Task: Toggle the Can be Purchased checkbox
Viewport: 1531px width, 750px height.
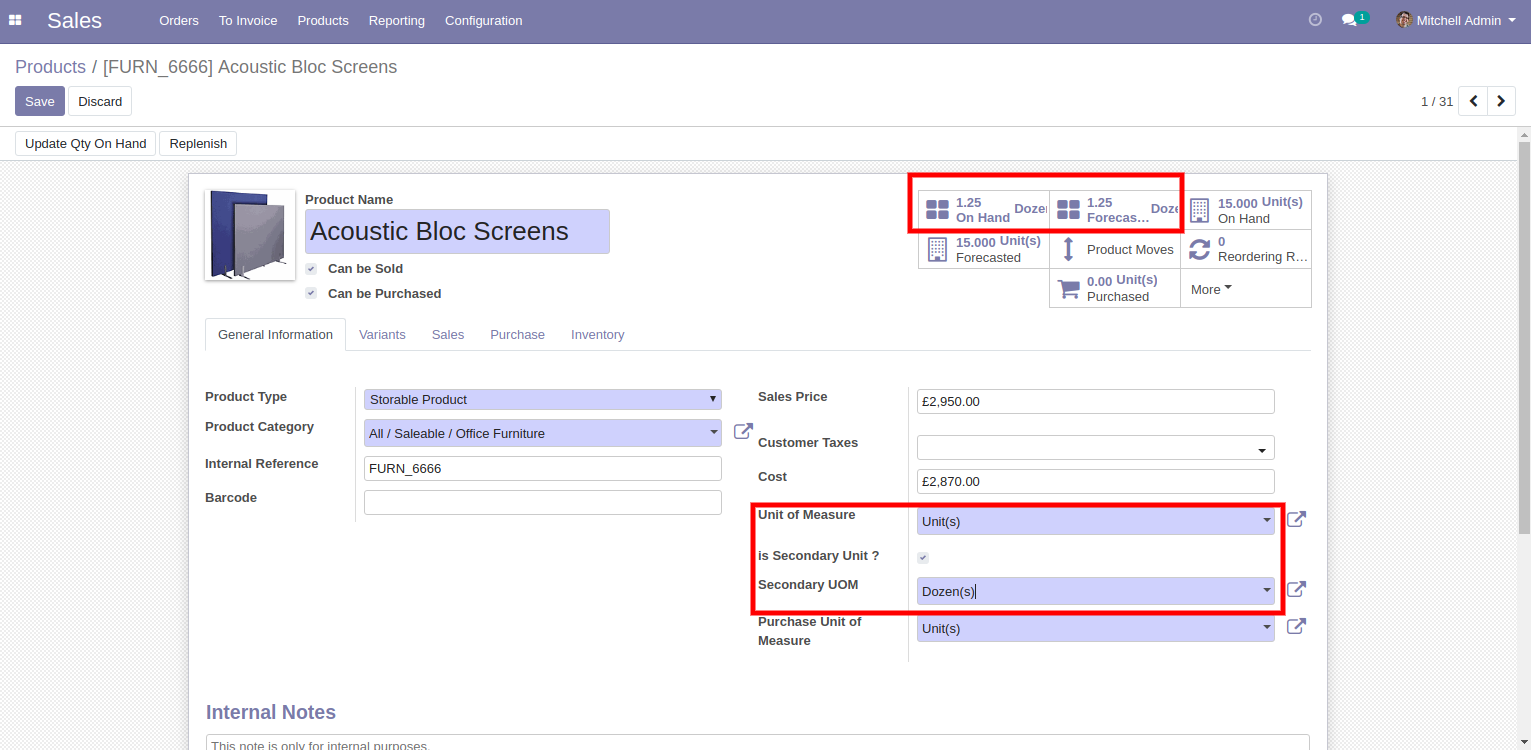Action: (311, 294)
